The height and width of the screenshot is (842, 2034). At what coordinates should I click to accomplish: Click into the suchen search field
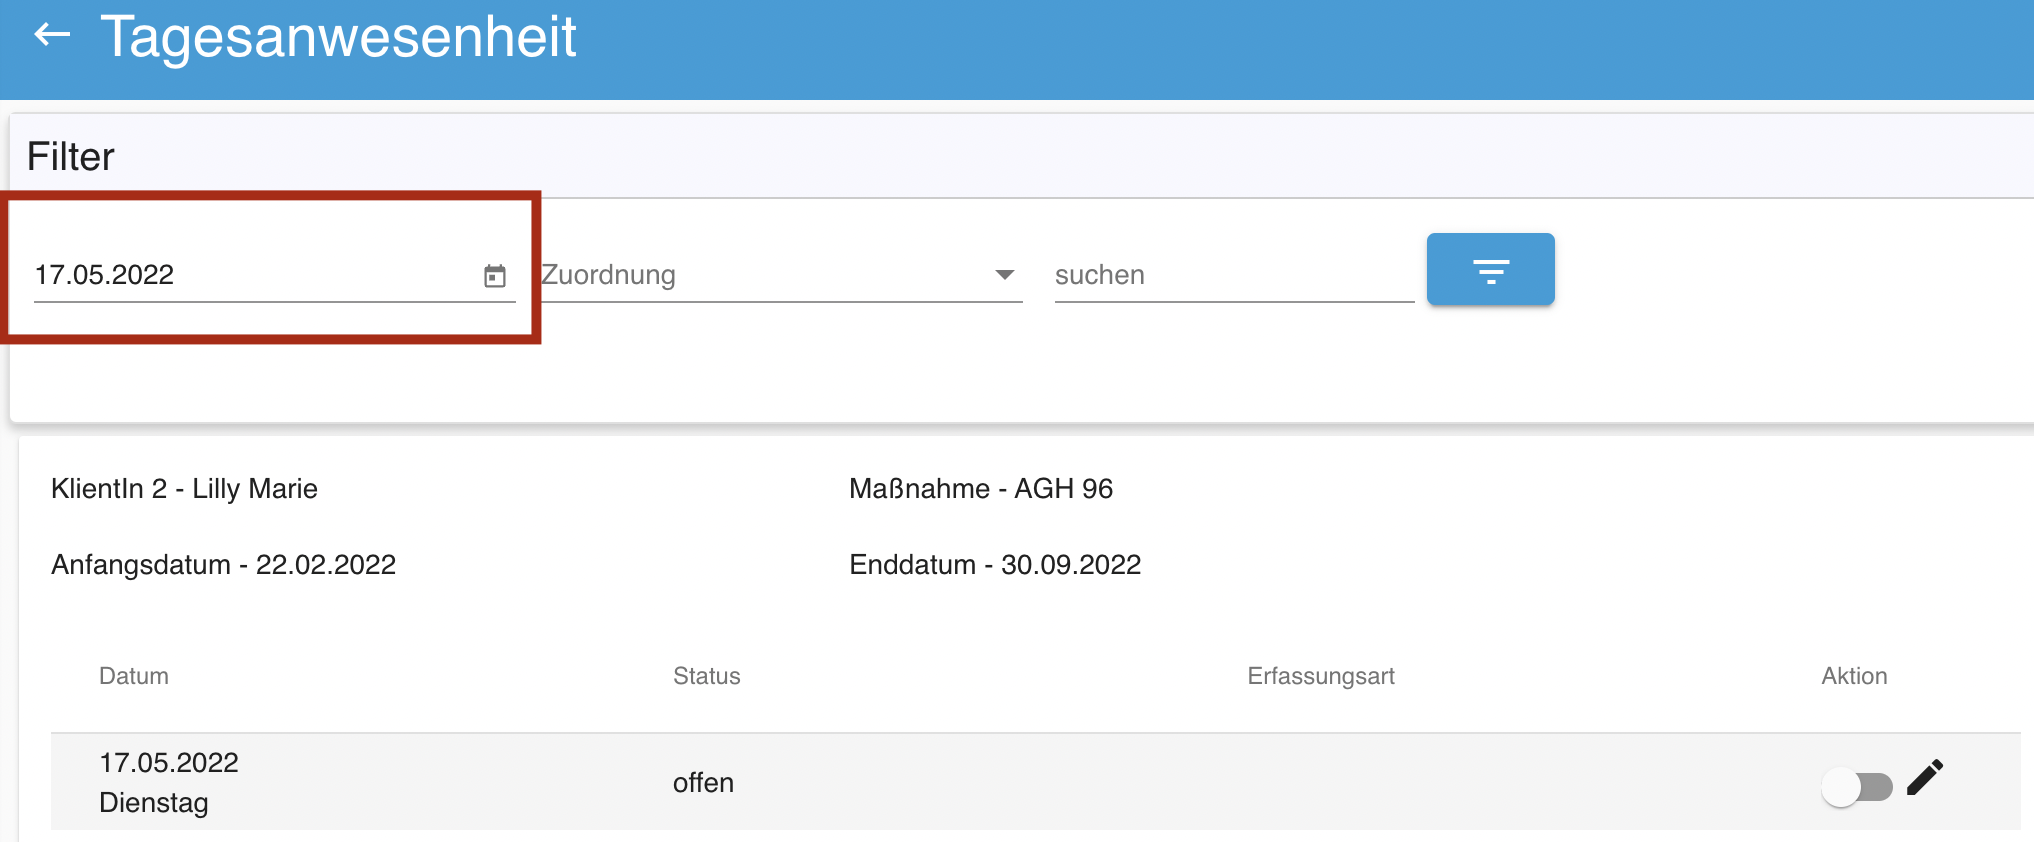tap(1232, 275)
